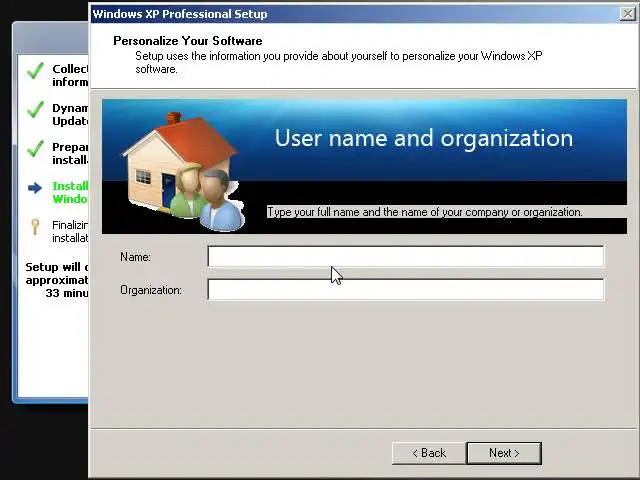Click the Next button
Image resolution: width=640 pixels, height=480 pixels.
pos(504,453)
